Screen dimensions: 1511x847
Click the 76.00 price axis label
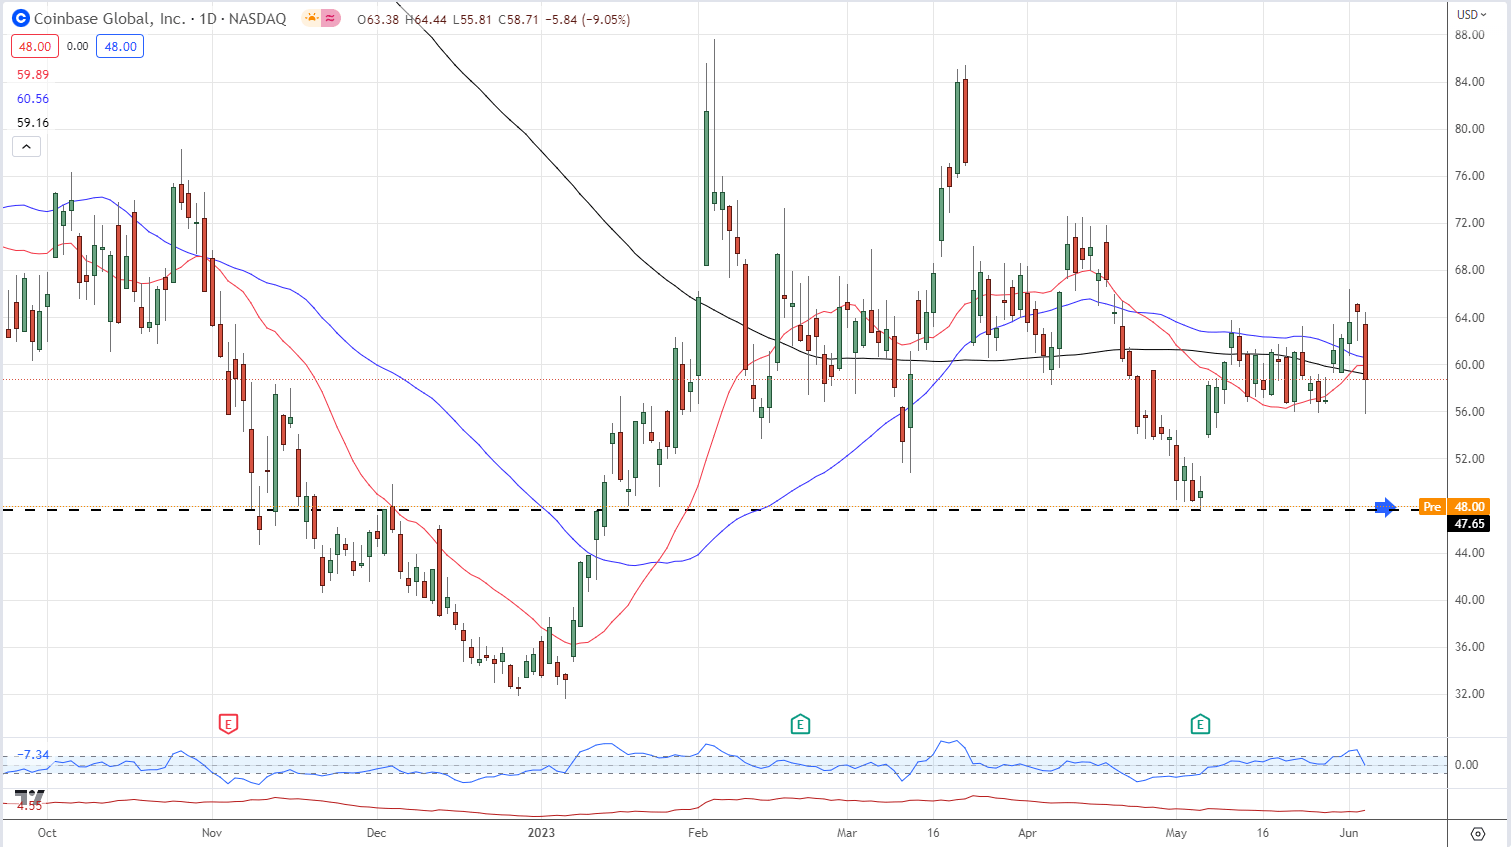tap(1470, 176)
